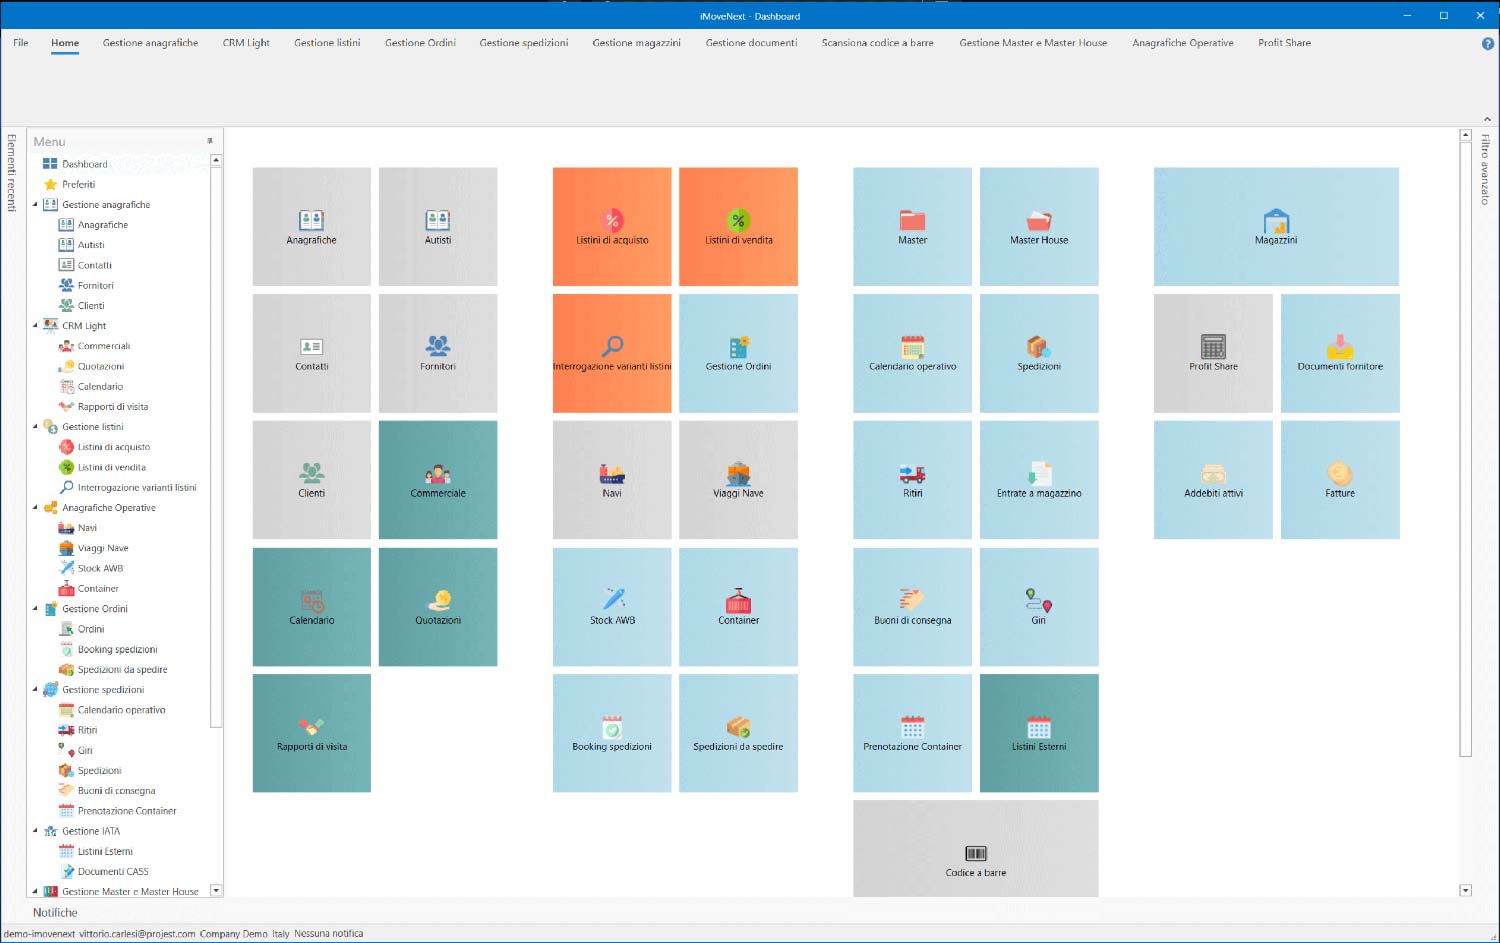Toggle the Menu panel pin

pos(211,141)
